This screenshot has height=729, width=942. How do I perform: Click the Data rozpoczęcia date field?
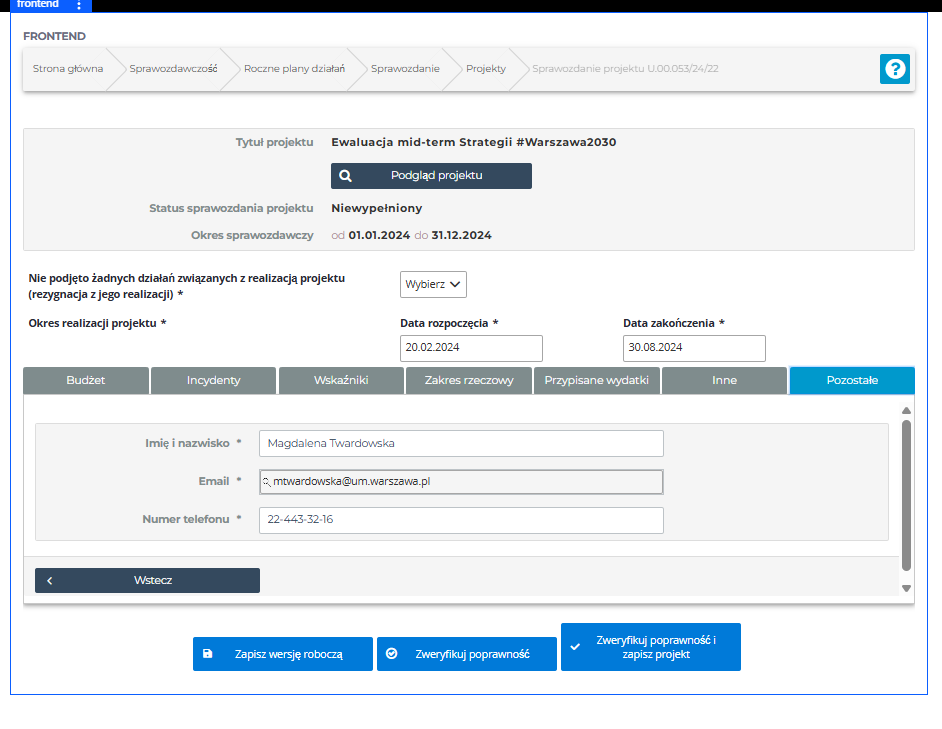(x=471, y=348)
